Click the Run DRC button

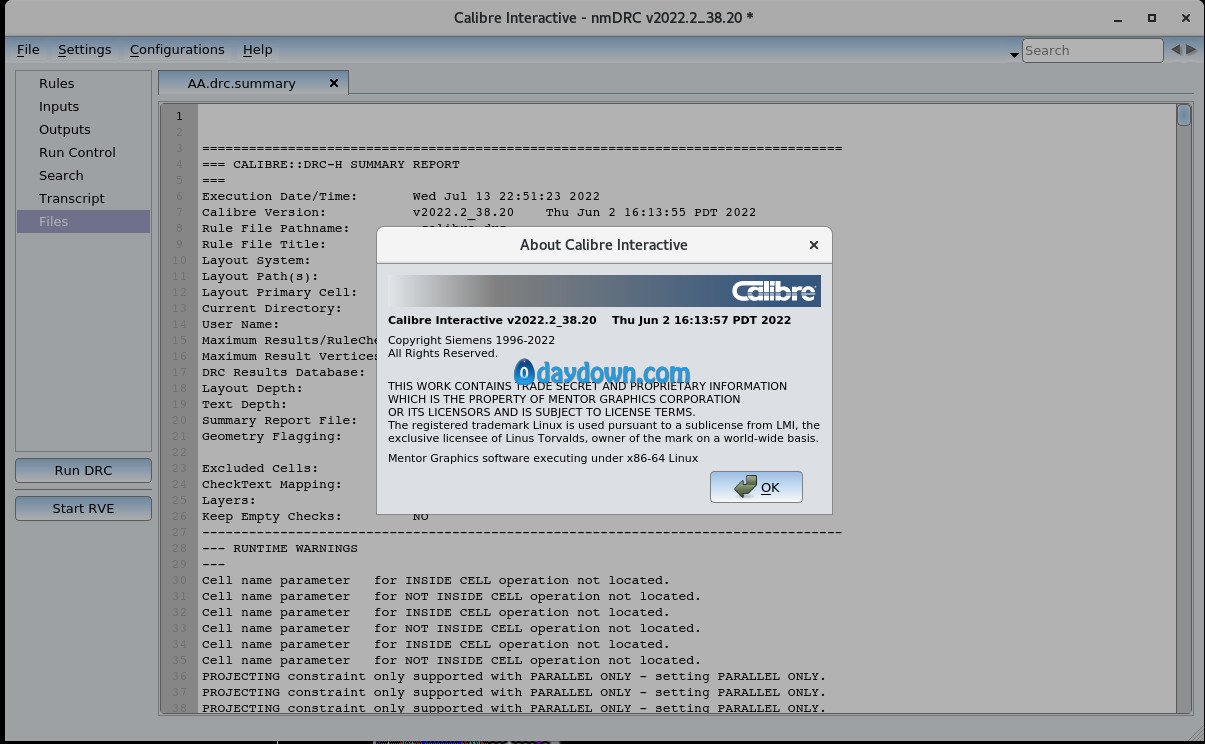[x=83, y=470]
